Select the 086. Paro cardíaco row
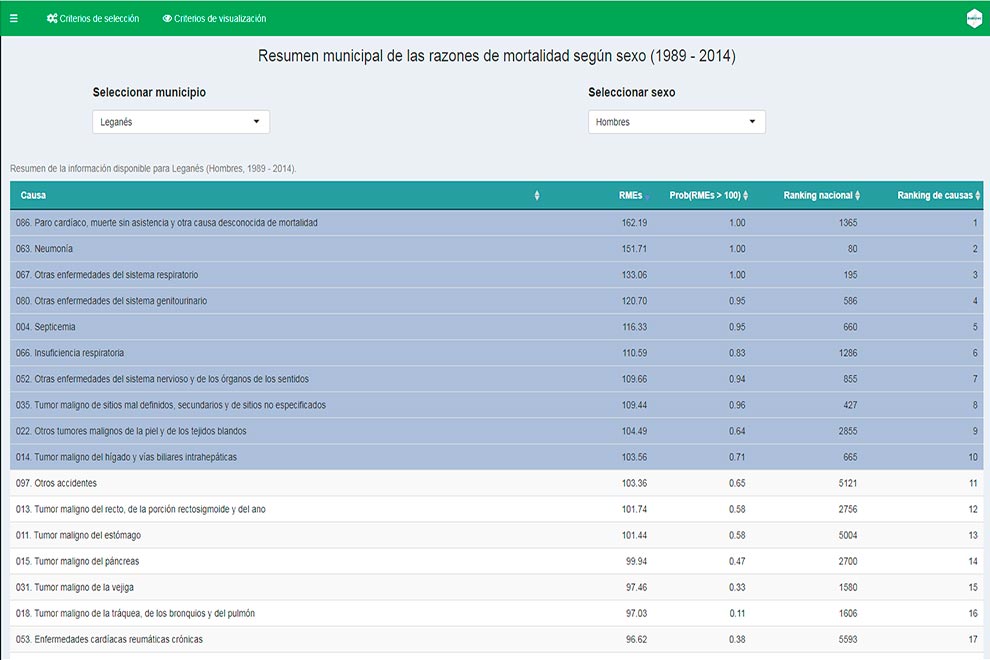This screenshot has width=990, height=660. pyautogui.click(x=166, y=223)
